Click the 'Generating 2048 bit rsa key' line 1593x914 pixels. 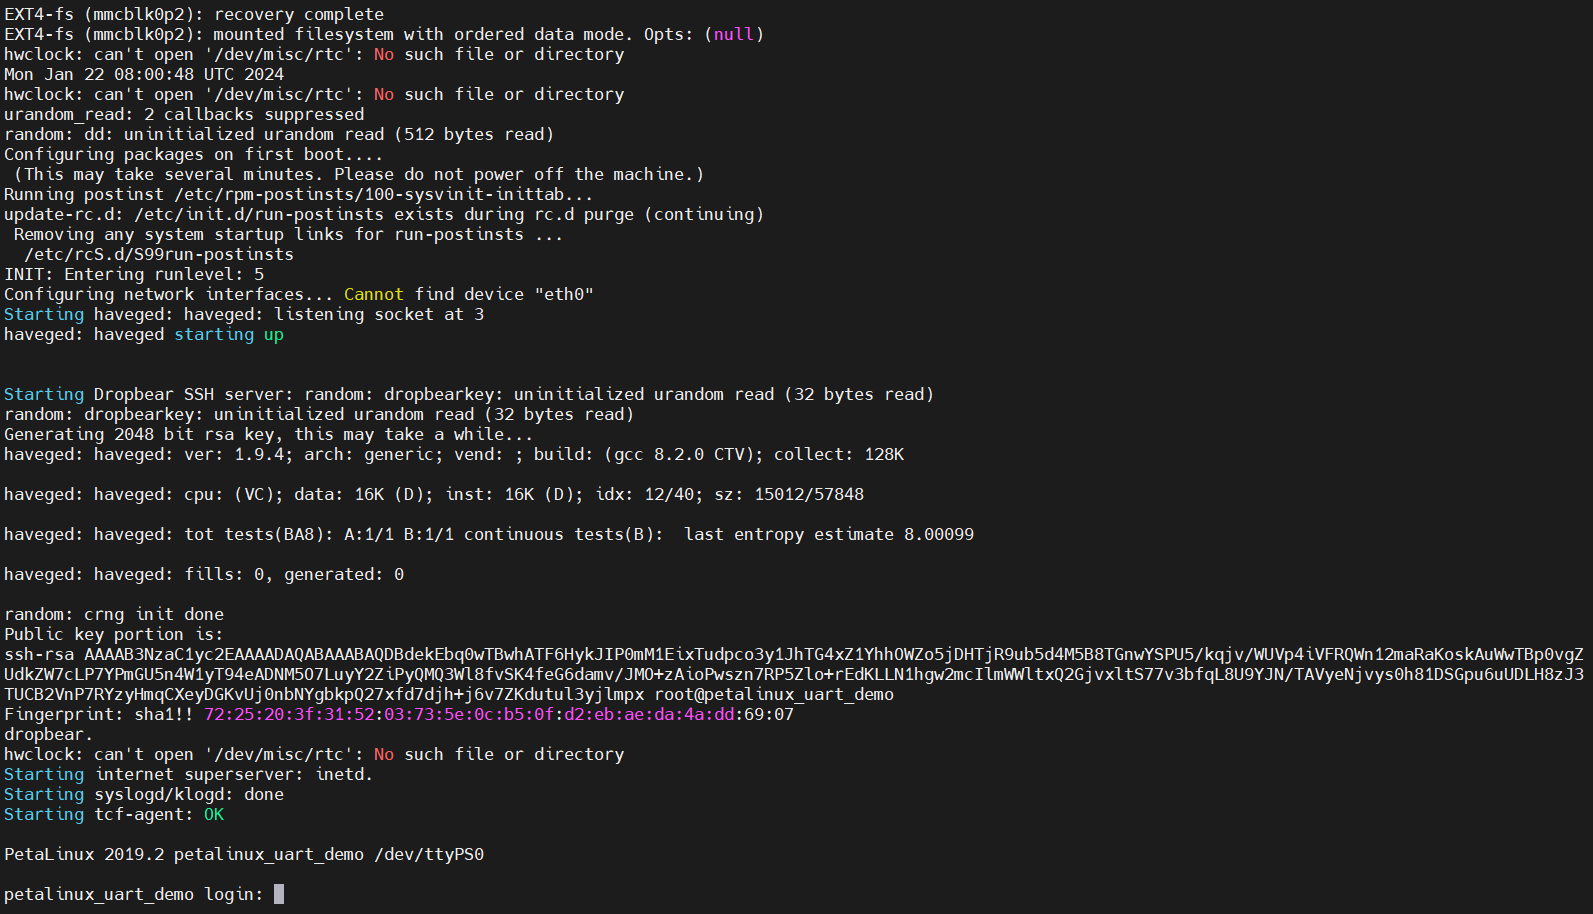coord(269,434)
